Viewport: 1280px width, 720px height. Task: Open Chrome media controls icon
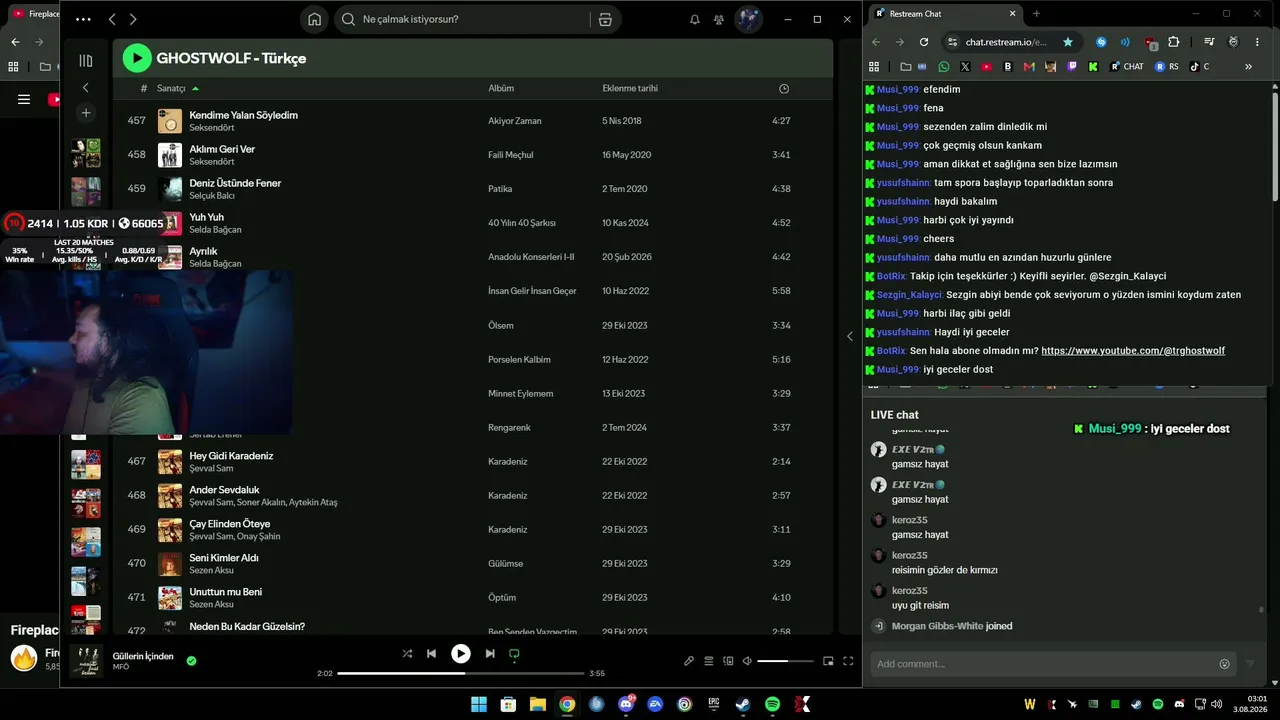pos(1209,42)
